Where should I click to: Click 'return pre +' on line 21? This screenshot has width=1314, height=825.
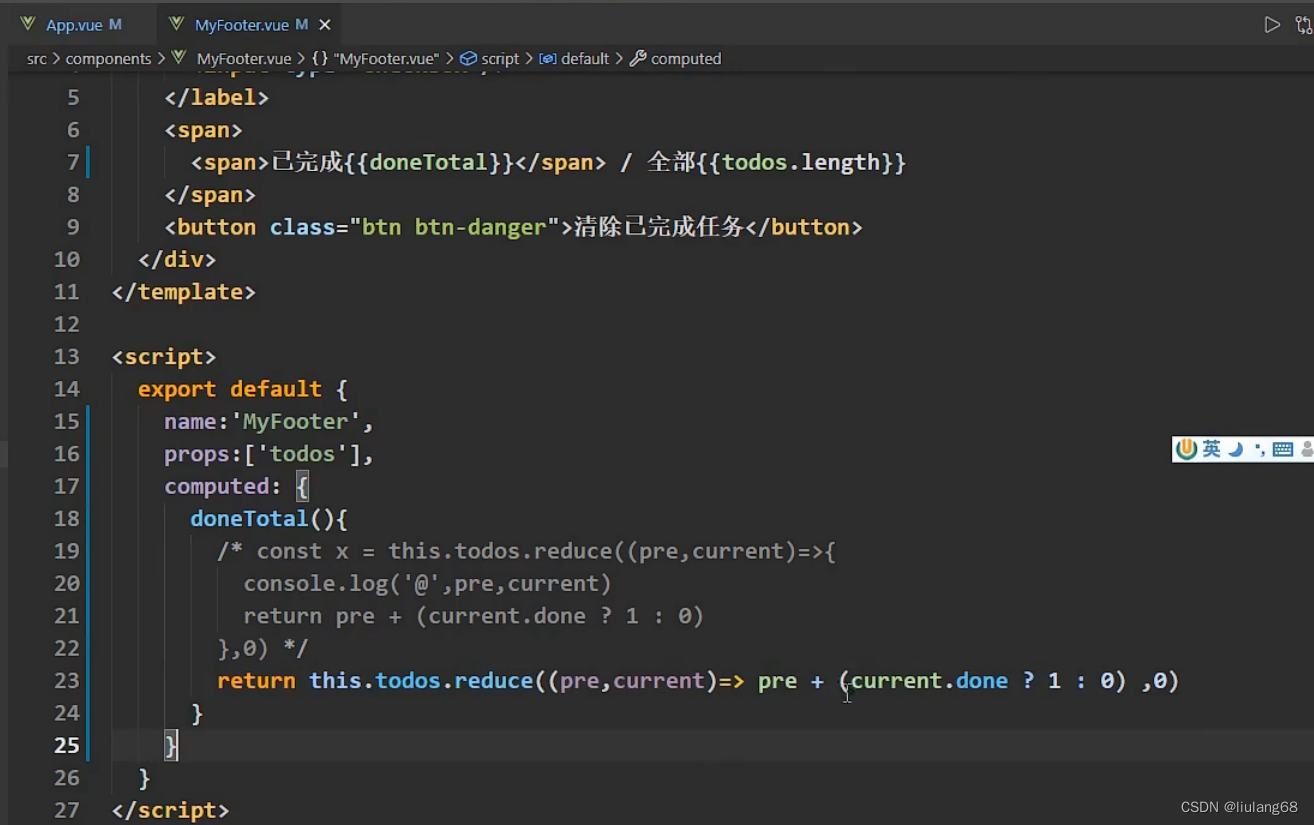322,616
